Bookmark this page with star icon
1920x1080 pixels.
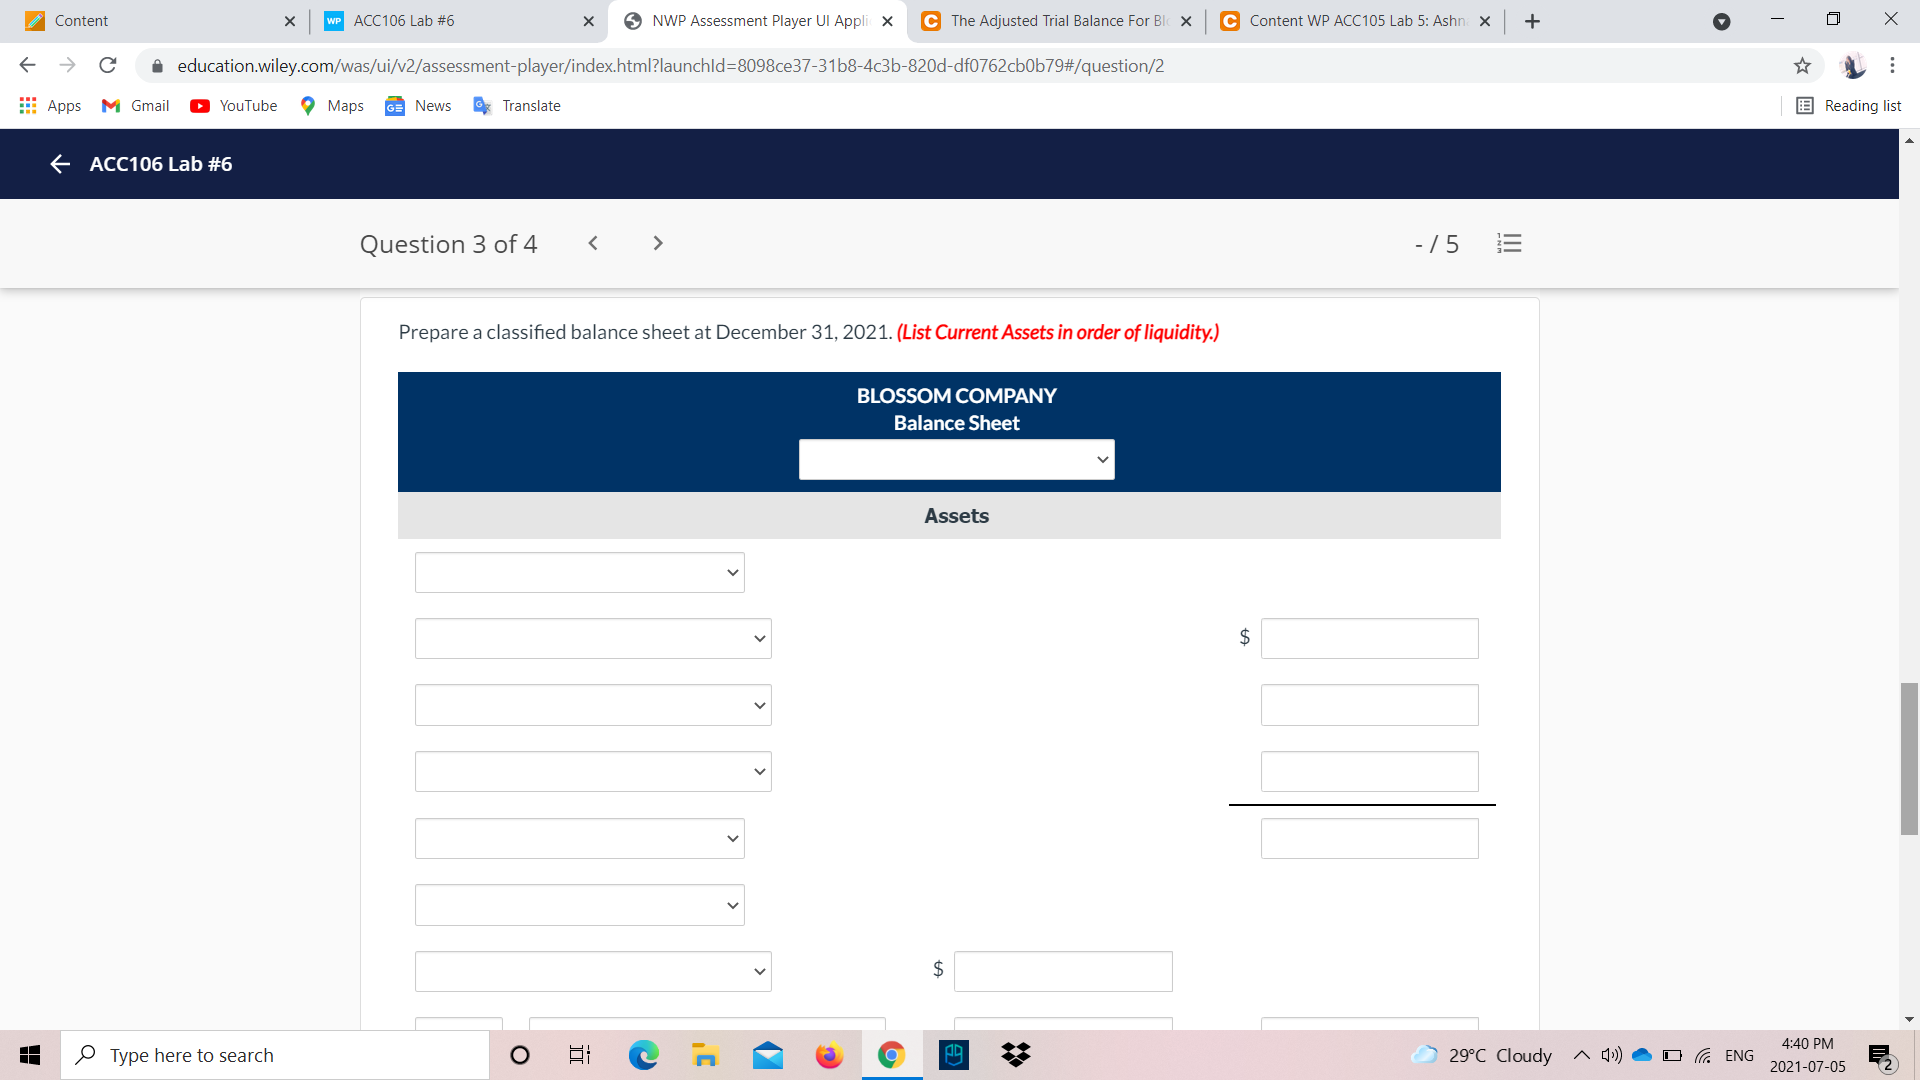(x=1802, y=66)
